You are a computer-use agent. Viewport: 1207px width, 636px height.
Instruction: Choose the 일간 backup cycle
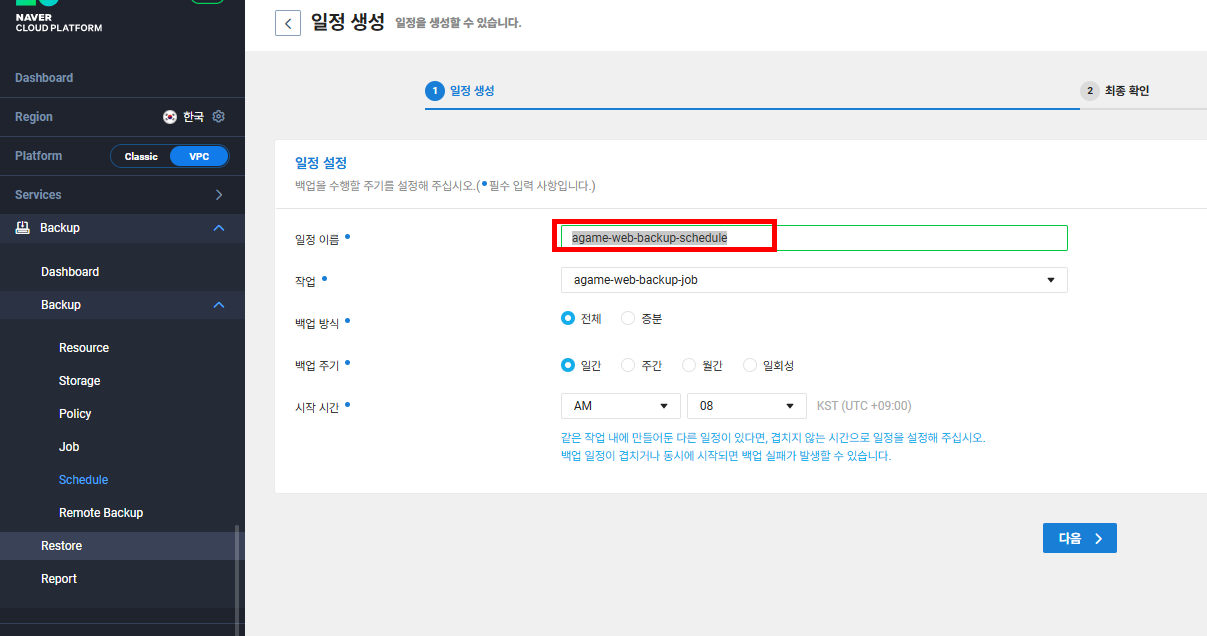click(568, 365)
